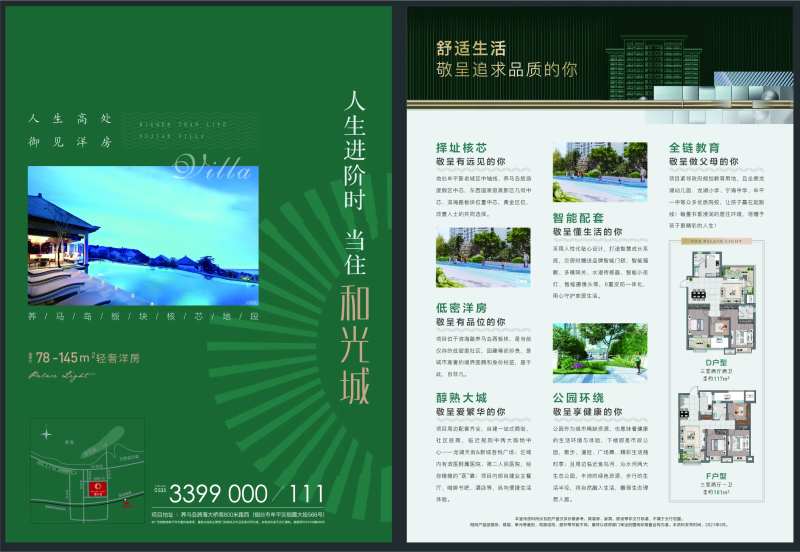Click the 'Villa' script text
The height and width of the screenshot is (552, 800).
pyautogui.click(x=212, y=166)
